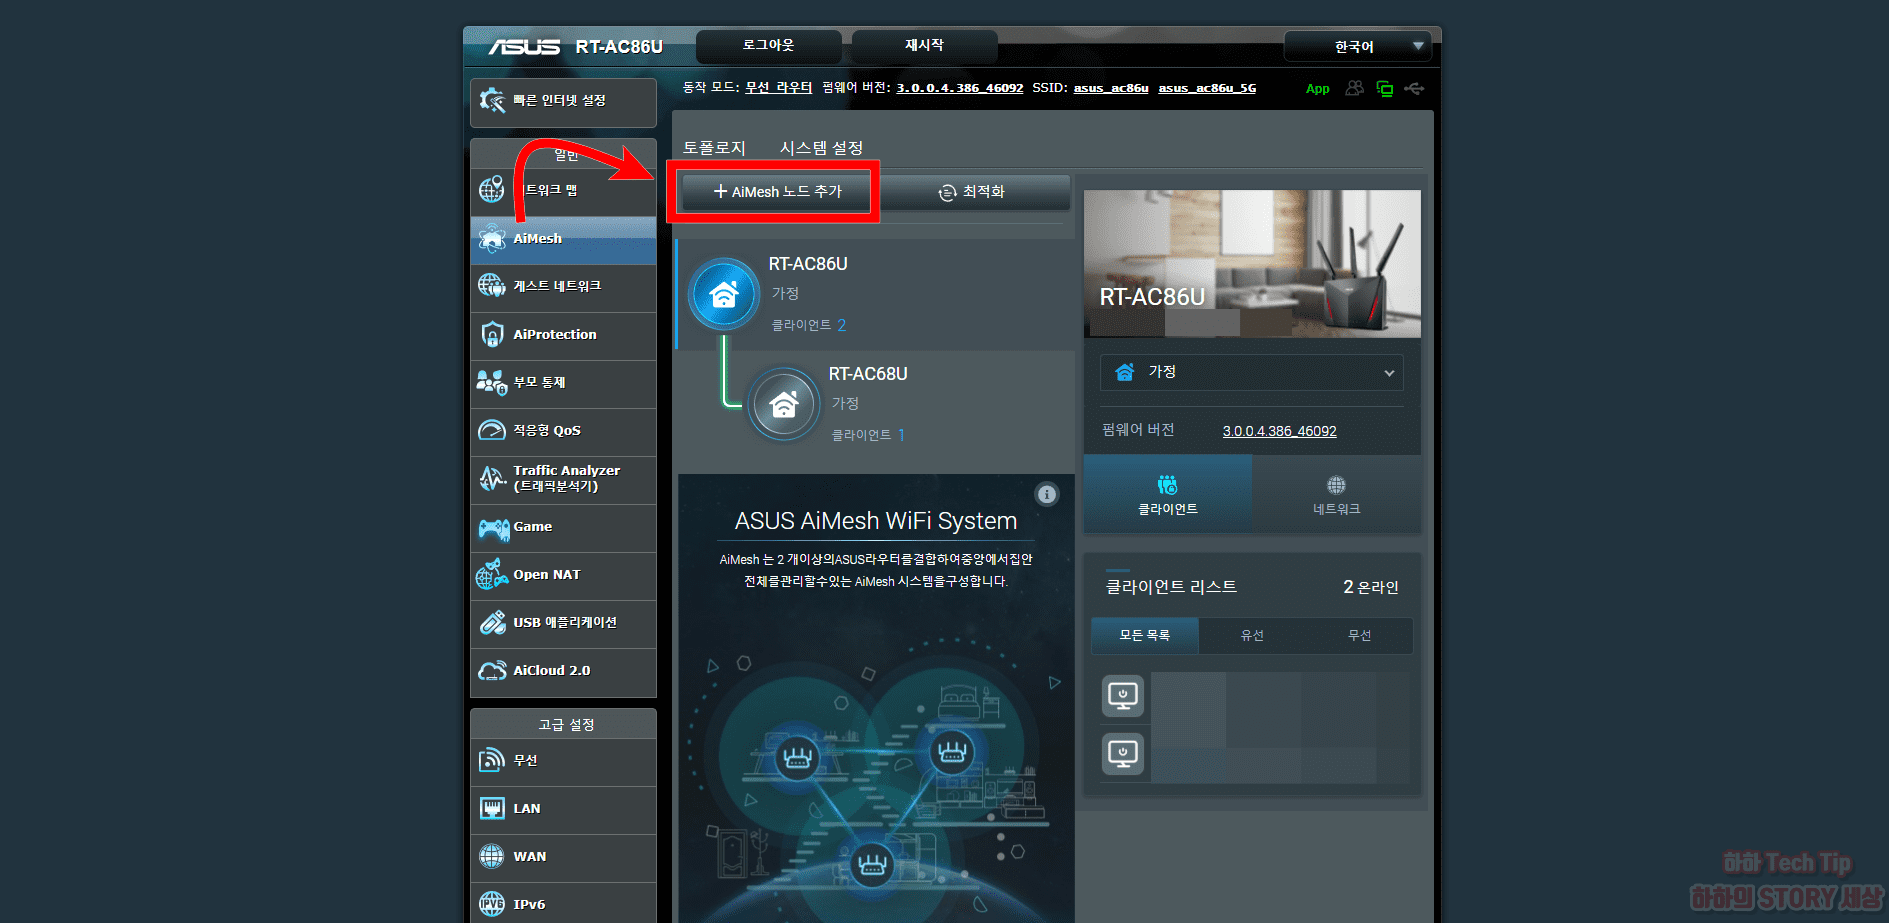This screenshot has height=923, width=1889.
Task: Open Game controller icon
Action: click(494, 527)
